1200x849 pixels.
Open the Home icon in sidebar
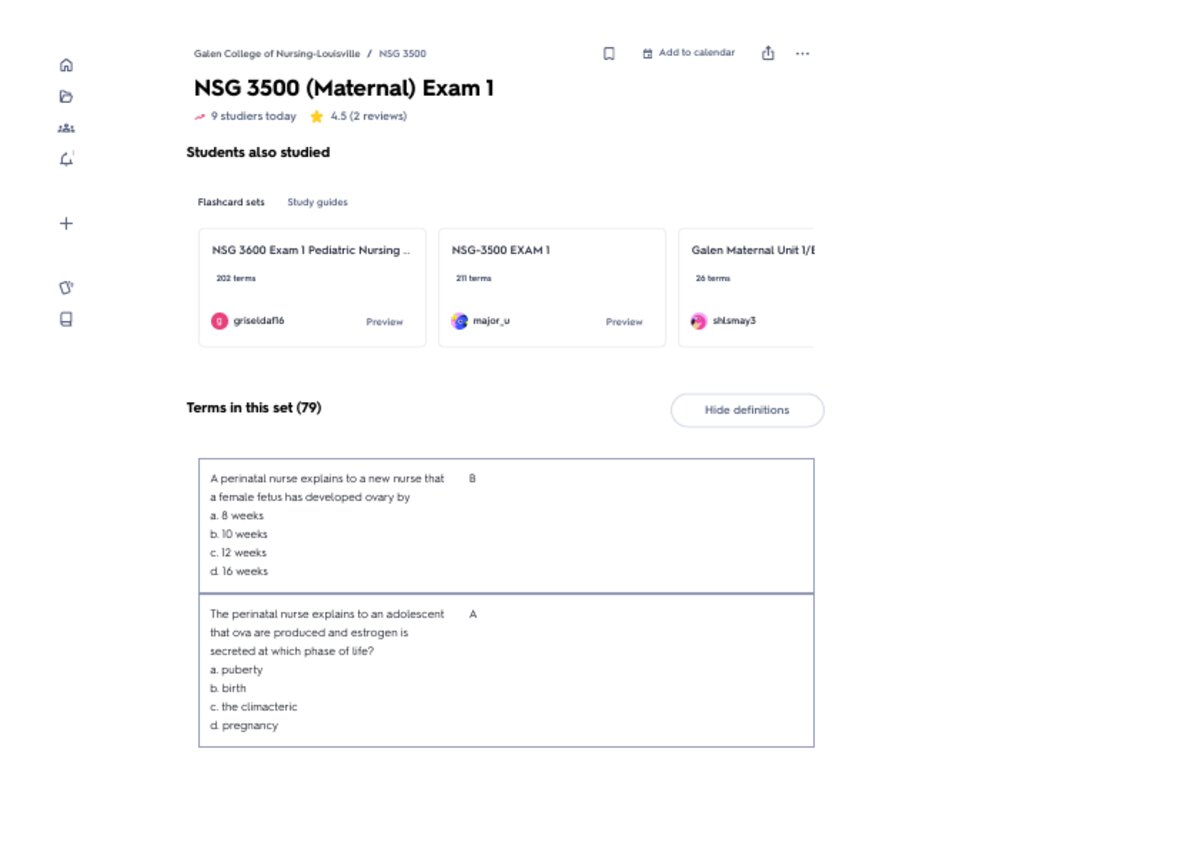point(66,65)
